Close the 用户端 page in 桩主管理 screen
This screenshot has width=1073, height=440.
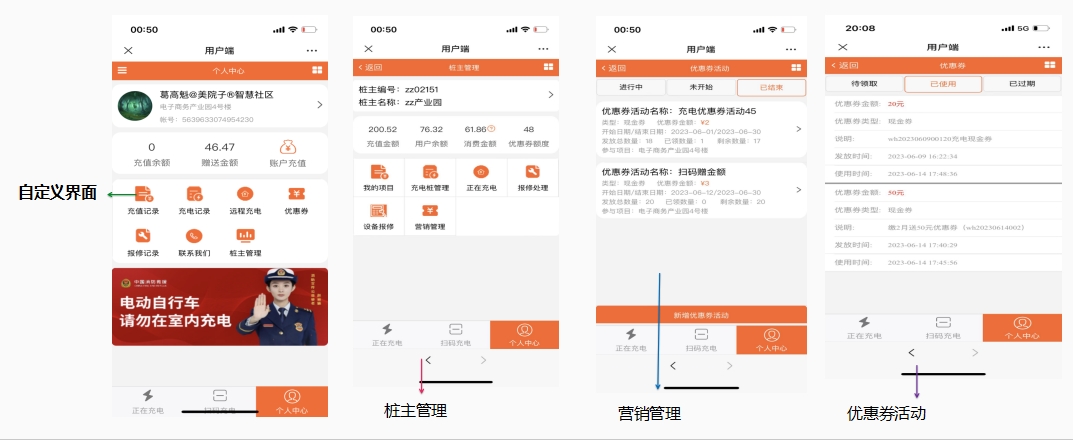368,49
